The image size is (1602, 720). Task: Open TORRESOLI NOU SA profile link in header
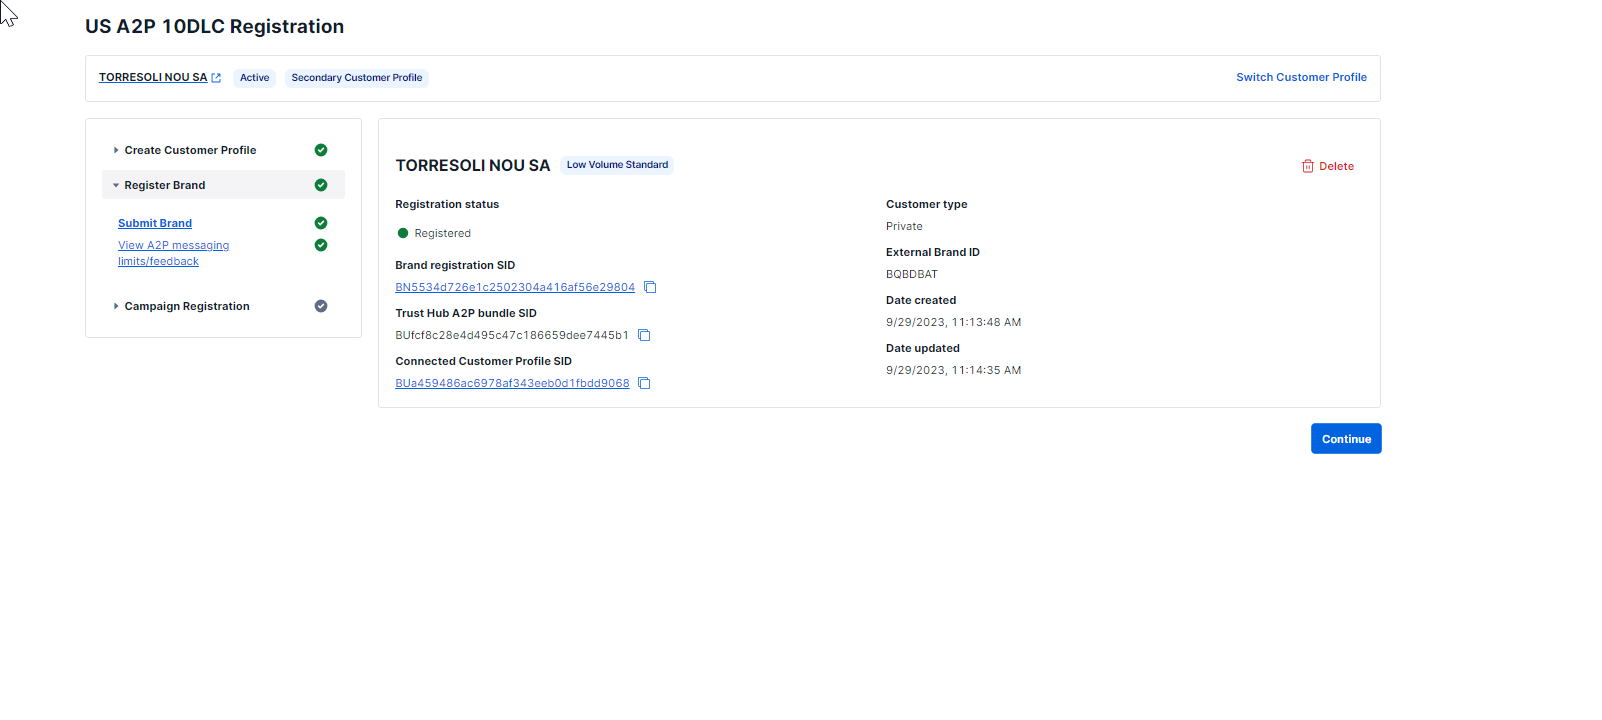click(153, 77)
